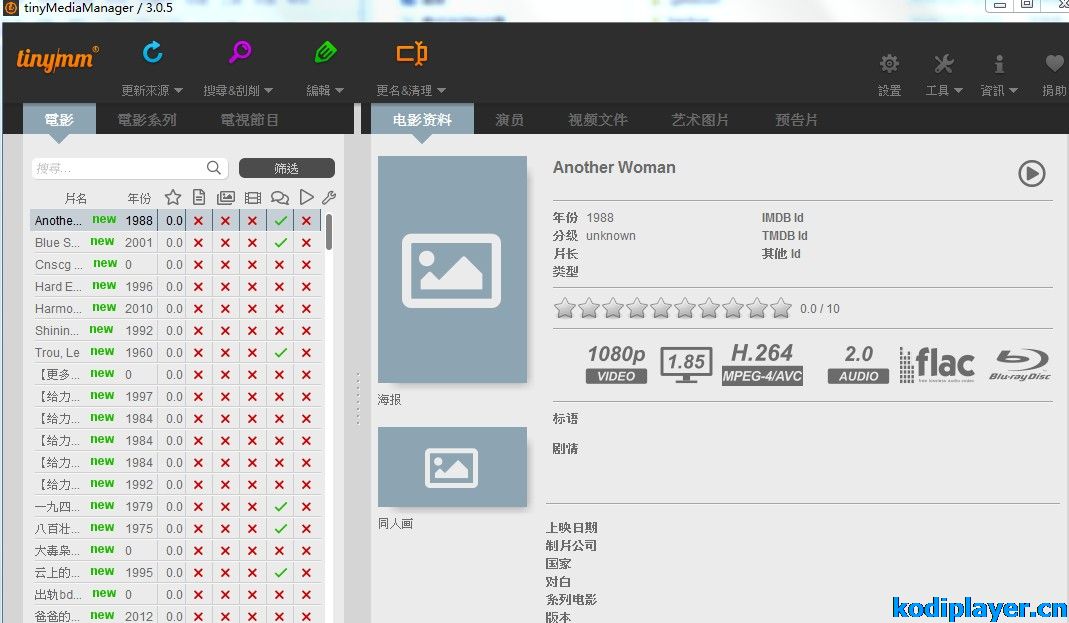
Task: Open the 电影资料 details tab
Action: pos(422,119)
